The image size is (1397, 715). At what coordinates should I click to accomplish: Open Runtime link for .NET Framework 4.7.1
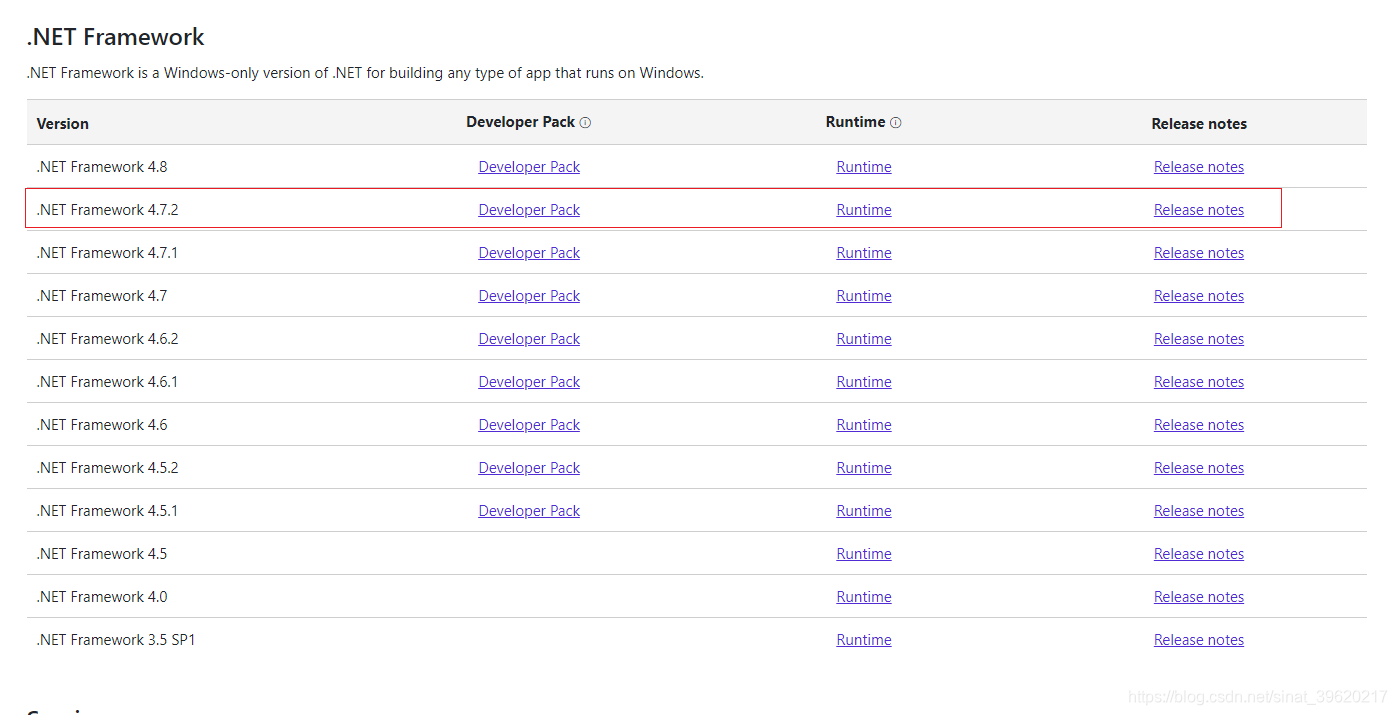[x=864, y=253]
